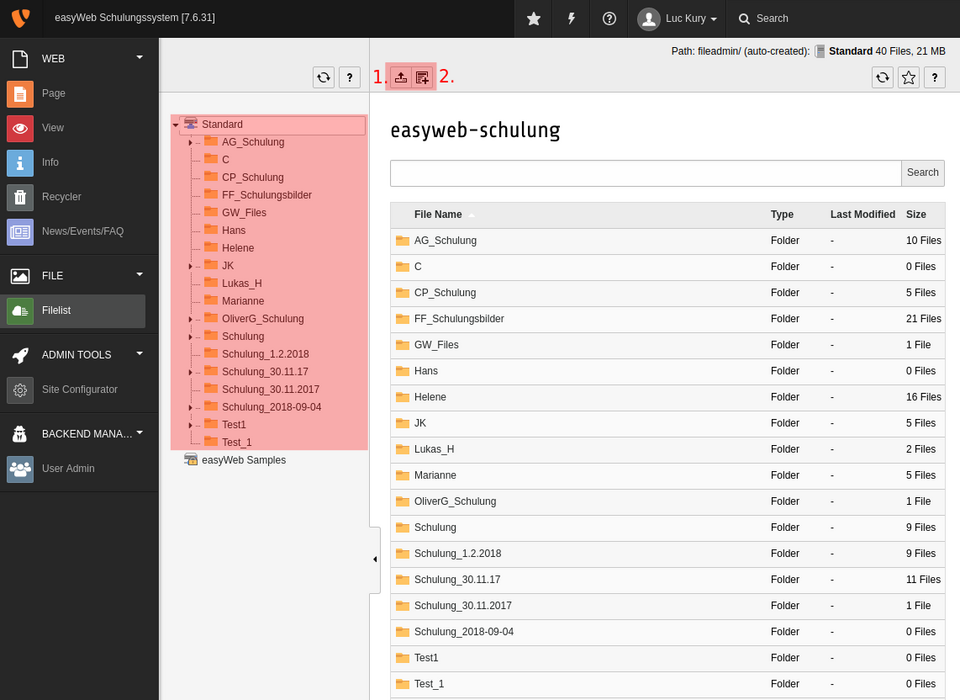
Task: Select Schulung_1.2.2018 in the folder tree
Action: 265,354
